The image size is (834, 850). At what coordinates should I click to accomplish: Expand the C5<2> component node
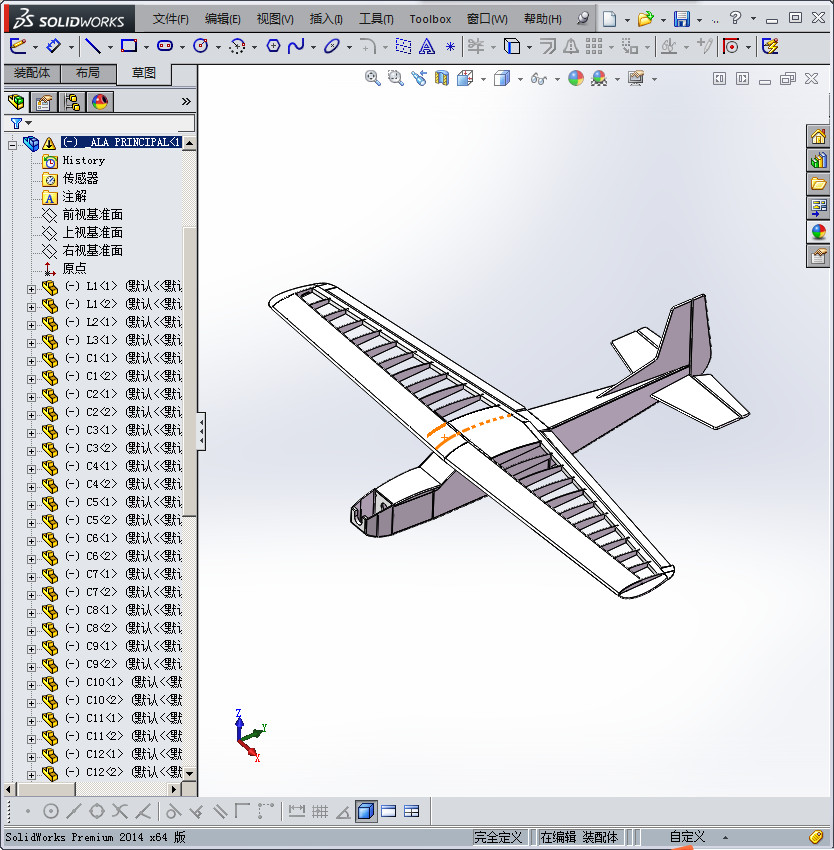[31, 523]
